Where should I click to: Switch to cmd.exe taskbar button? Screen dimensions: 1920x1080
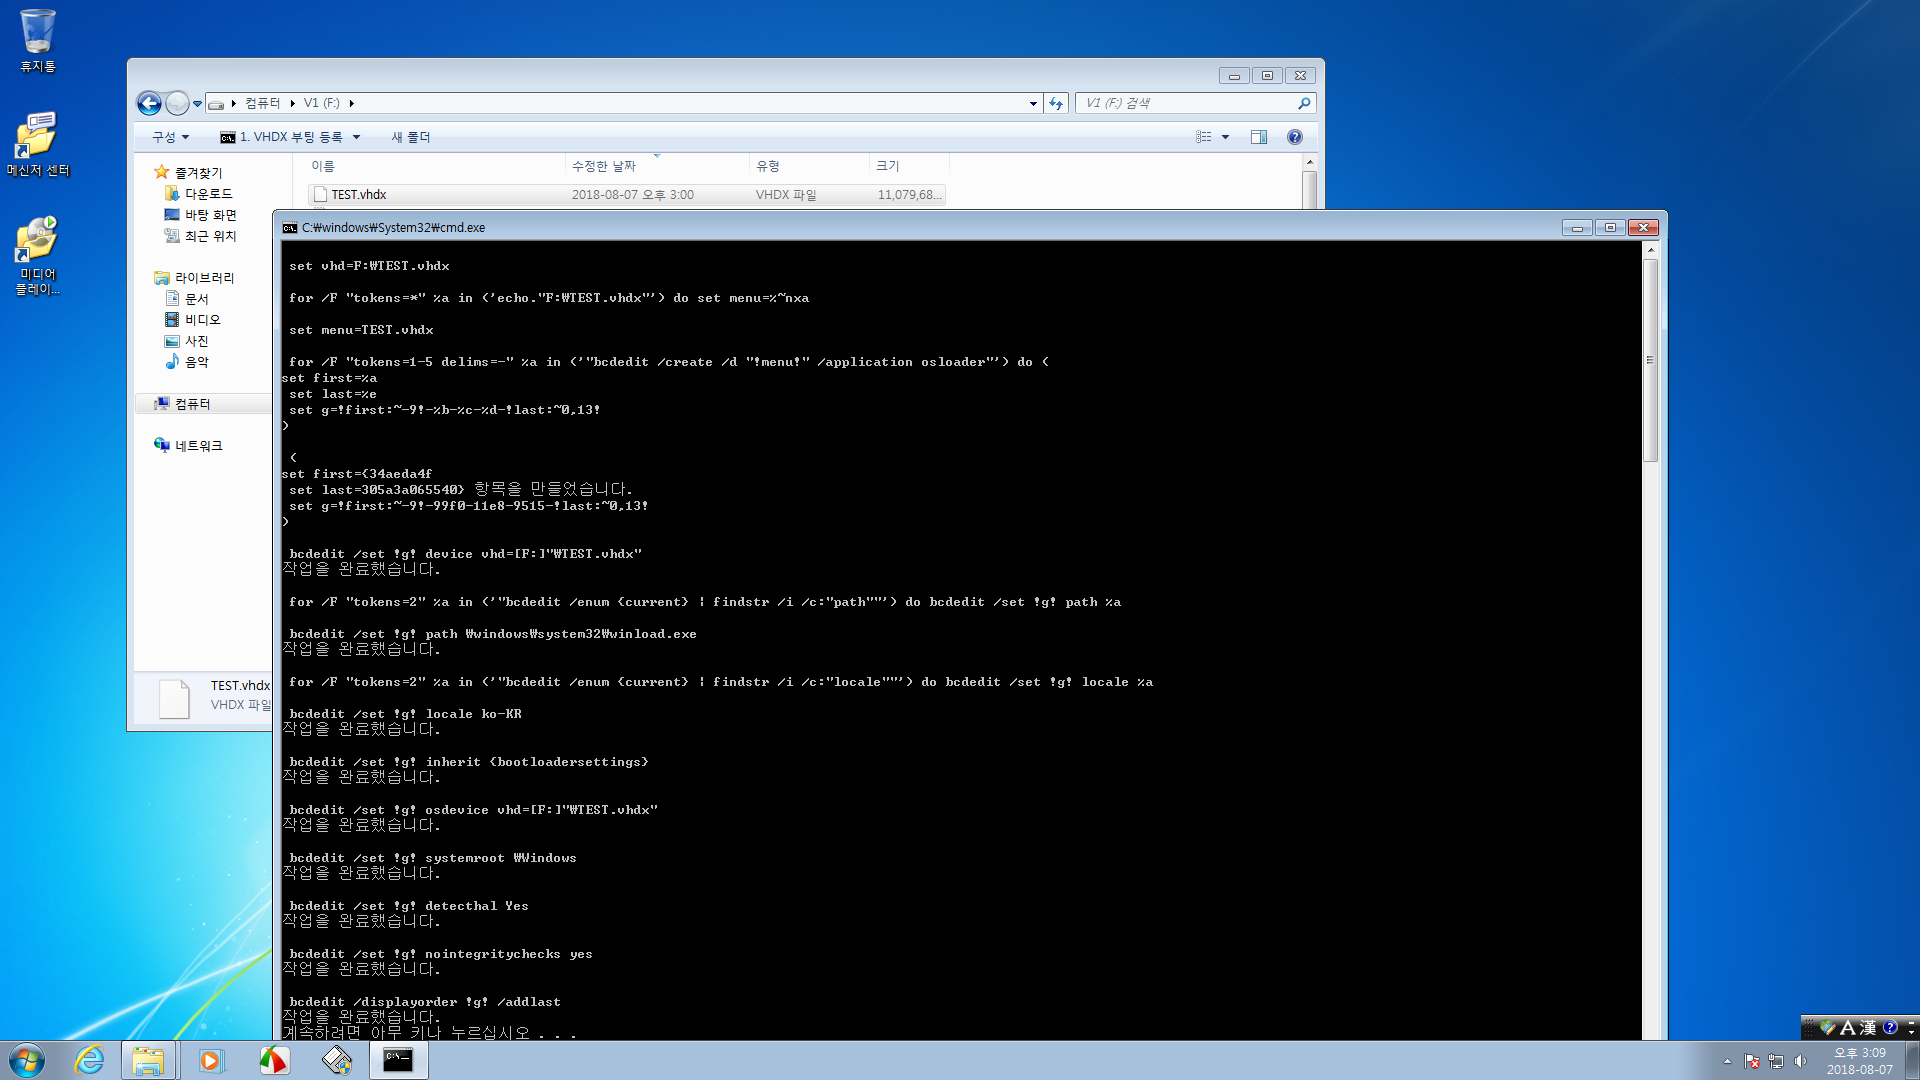pos(398,1060)
